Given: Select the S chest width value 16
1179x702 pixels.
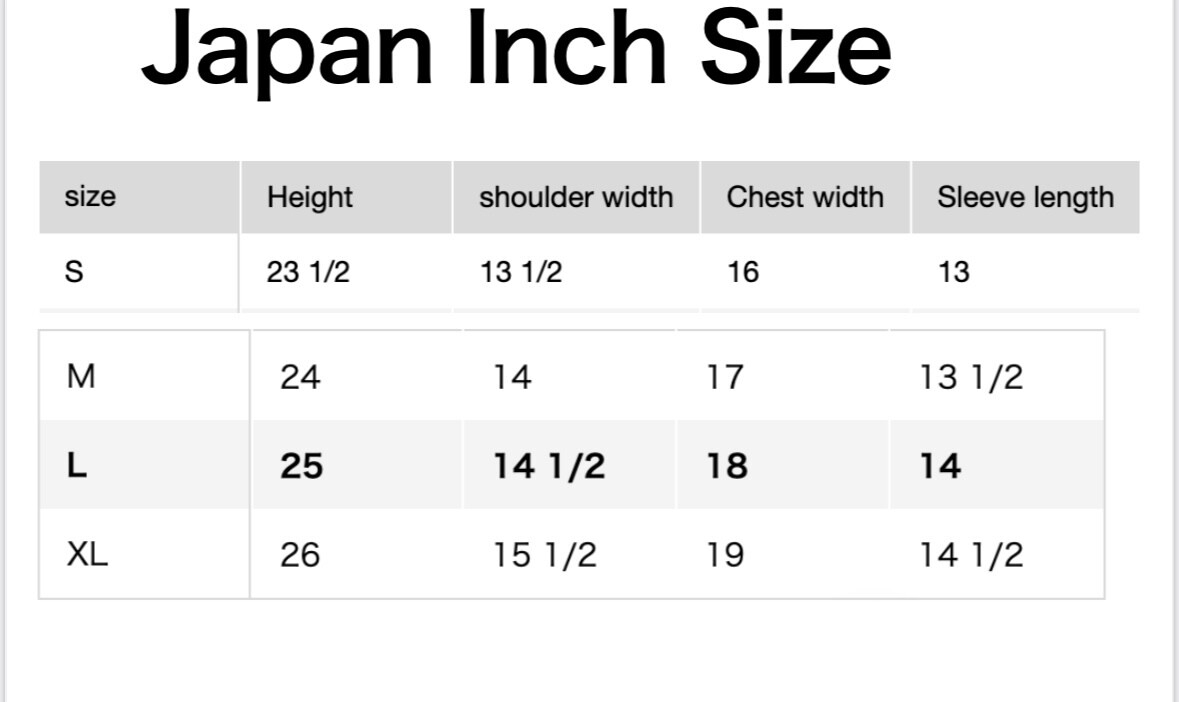Looking at the screenshot, I should (743, 272).
